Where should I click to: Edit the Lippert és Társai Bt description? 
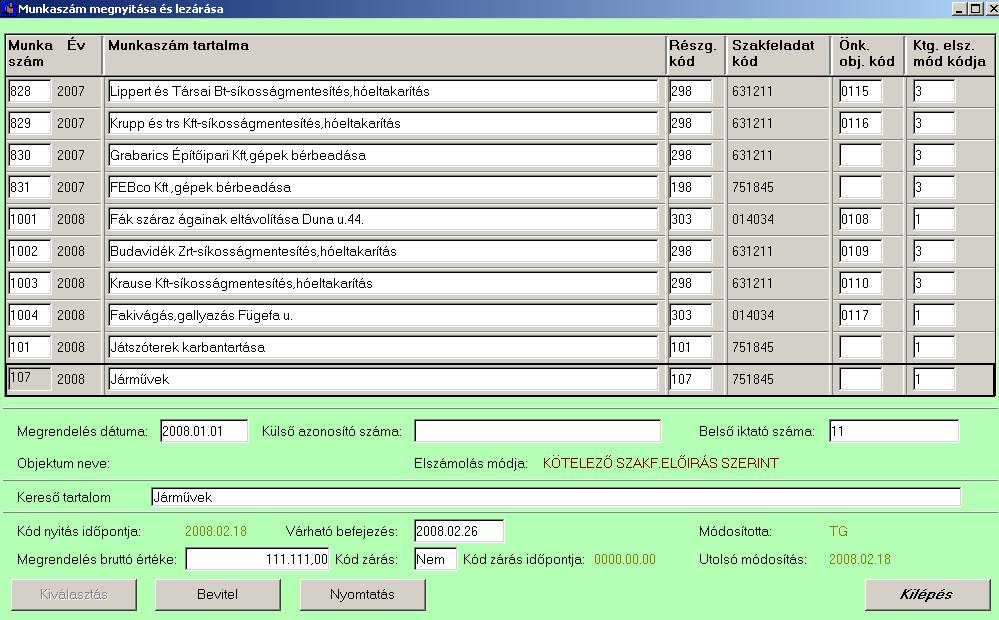point(383,91)
